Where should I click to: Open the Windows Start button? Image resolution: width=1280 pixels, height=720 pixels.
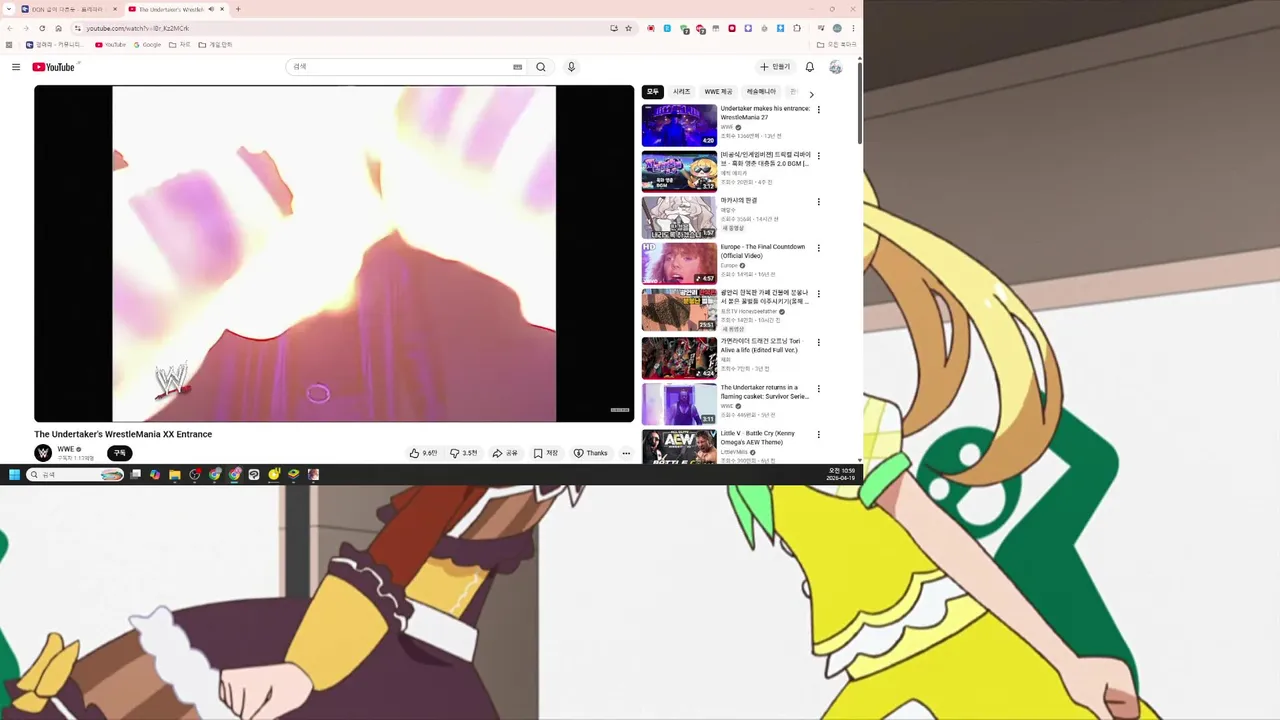[14, 475]
